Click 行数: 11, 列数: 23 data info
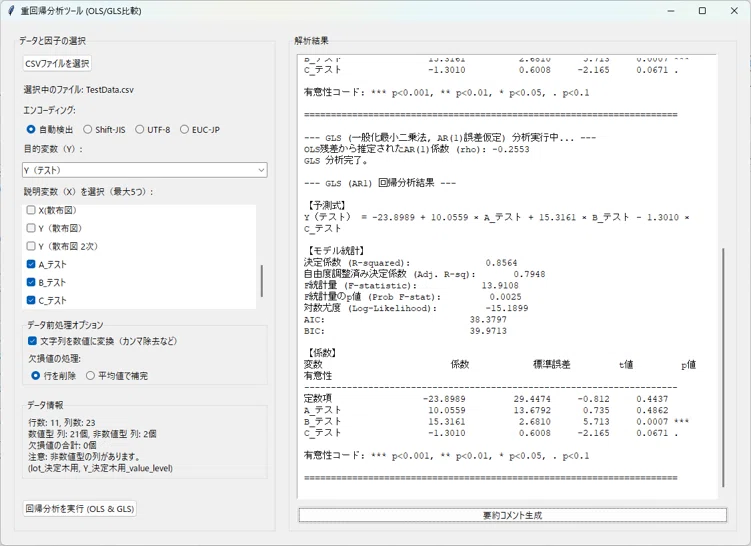Screen dimensions: 751x546 coord(62,423)
